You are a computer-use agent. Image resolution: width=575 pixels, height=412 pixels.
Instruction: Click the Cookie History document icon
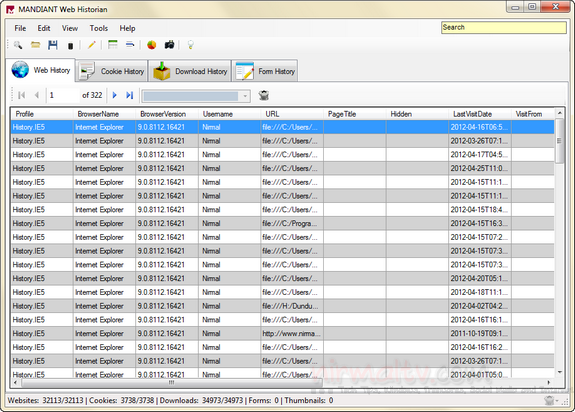pyautogui.click(x=87, y=71)
